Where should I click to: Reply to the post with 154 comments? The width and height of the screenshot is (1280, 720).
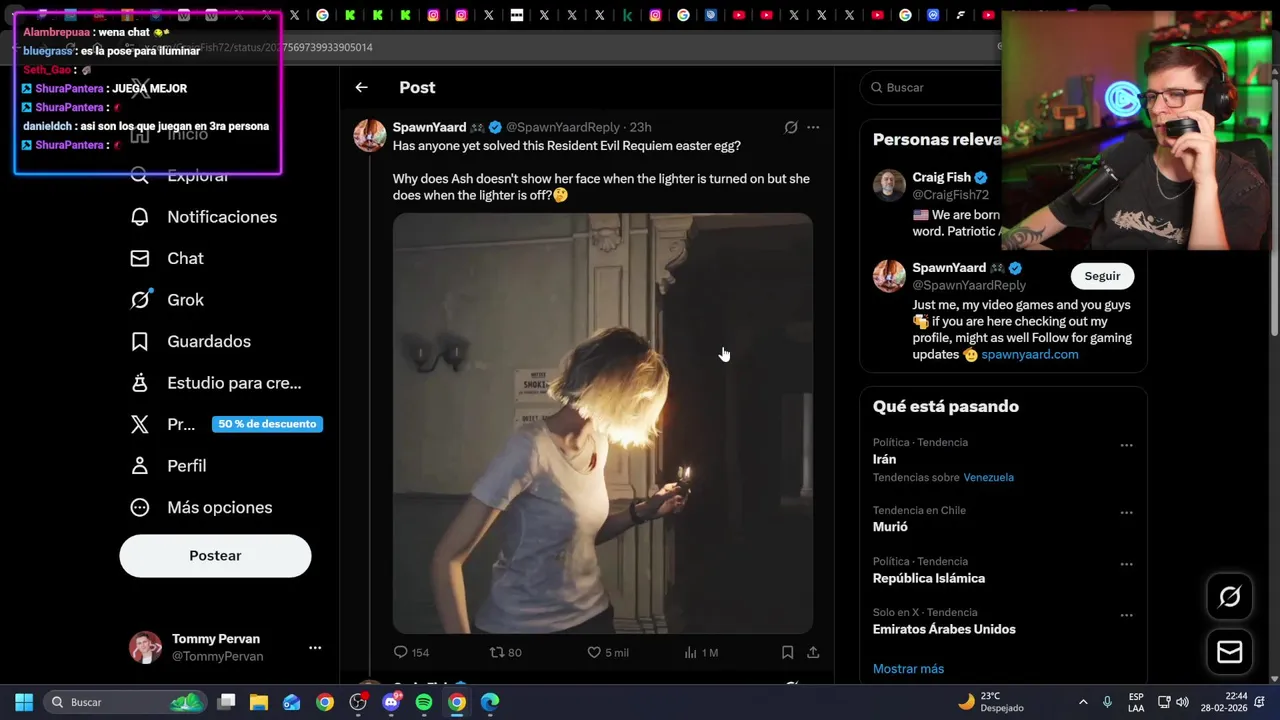pos(411,652)
